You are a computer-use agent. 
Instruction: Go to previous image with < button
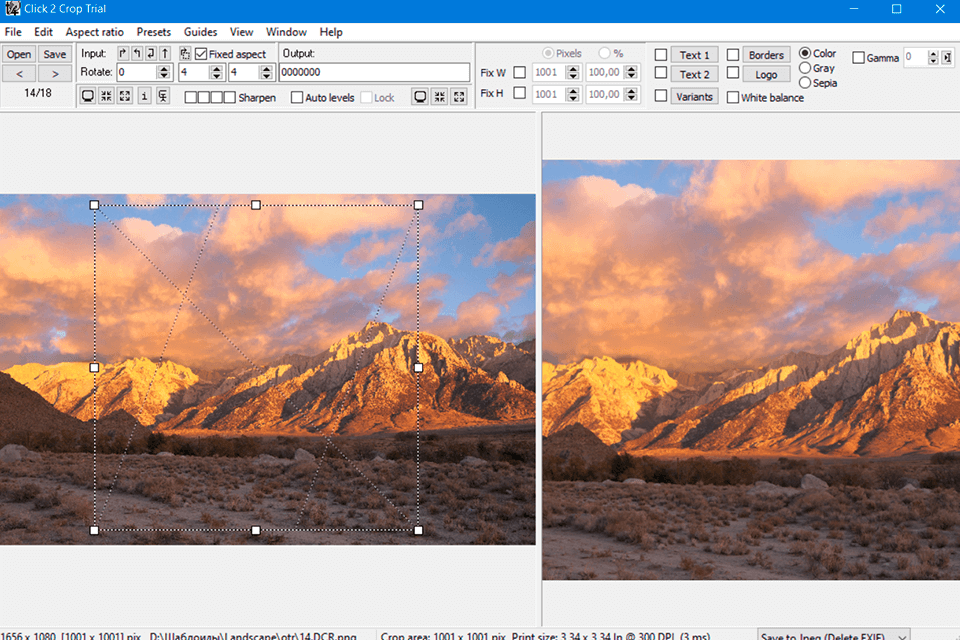(x=19, y=73)
